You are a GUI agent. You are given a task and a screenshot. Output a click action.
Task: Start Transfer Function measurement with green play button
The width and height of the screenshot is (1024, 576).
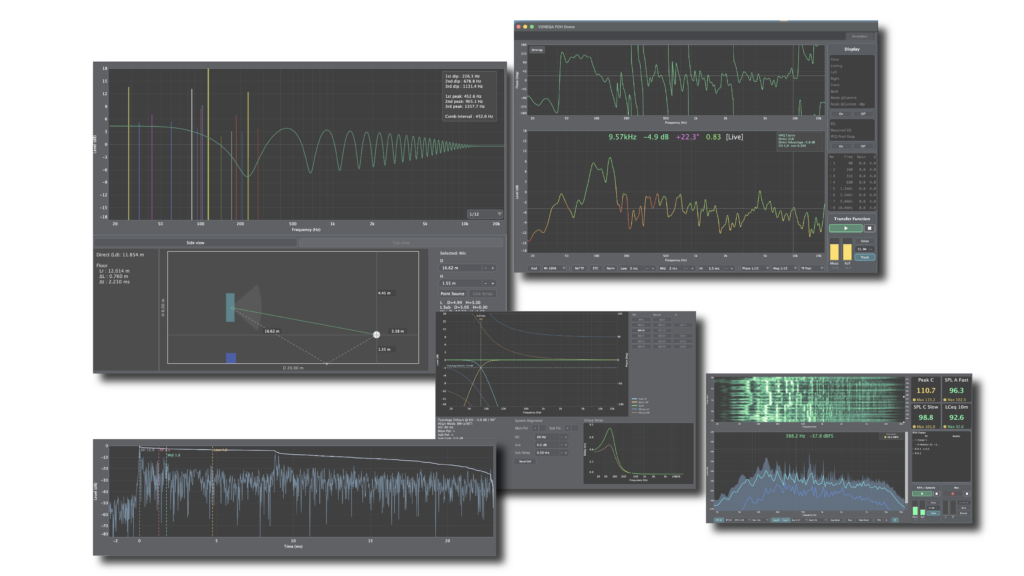[846, 228]
